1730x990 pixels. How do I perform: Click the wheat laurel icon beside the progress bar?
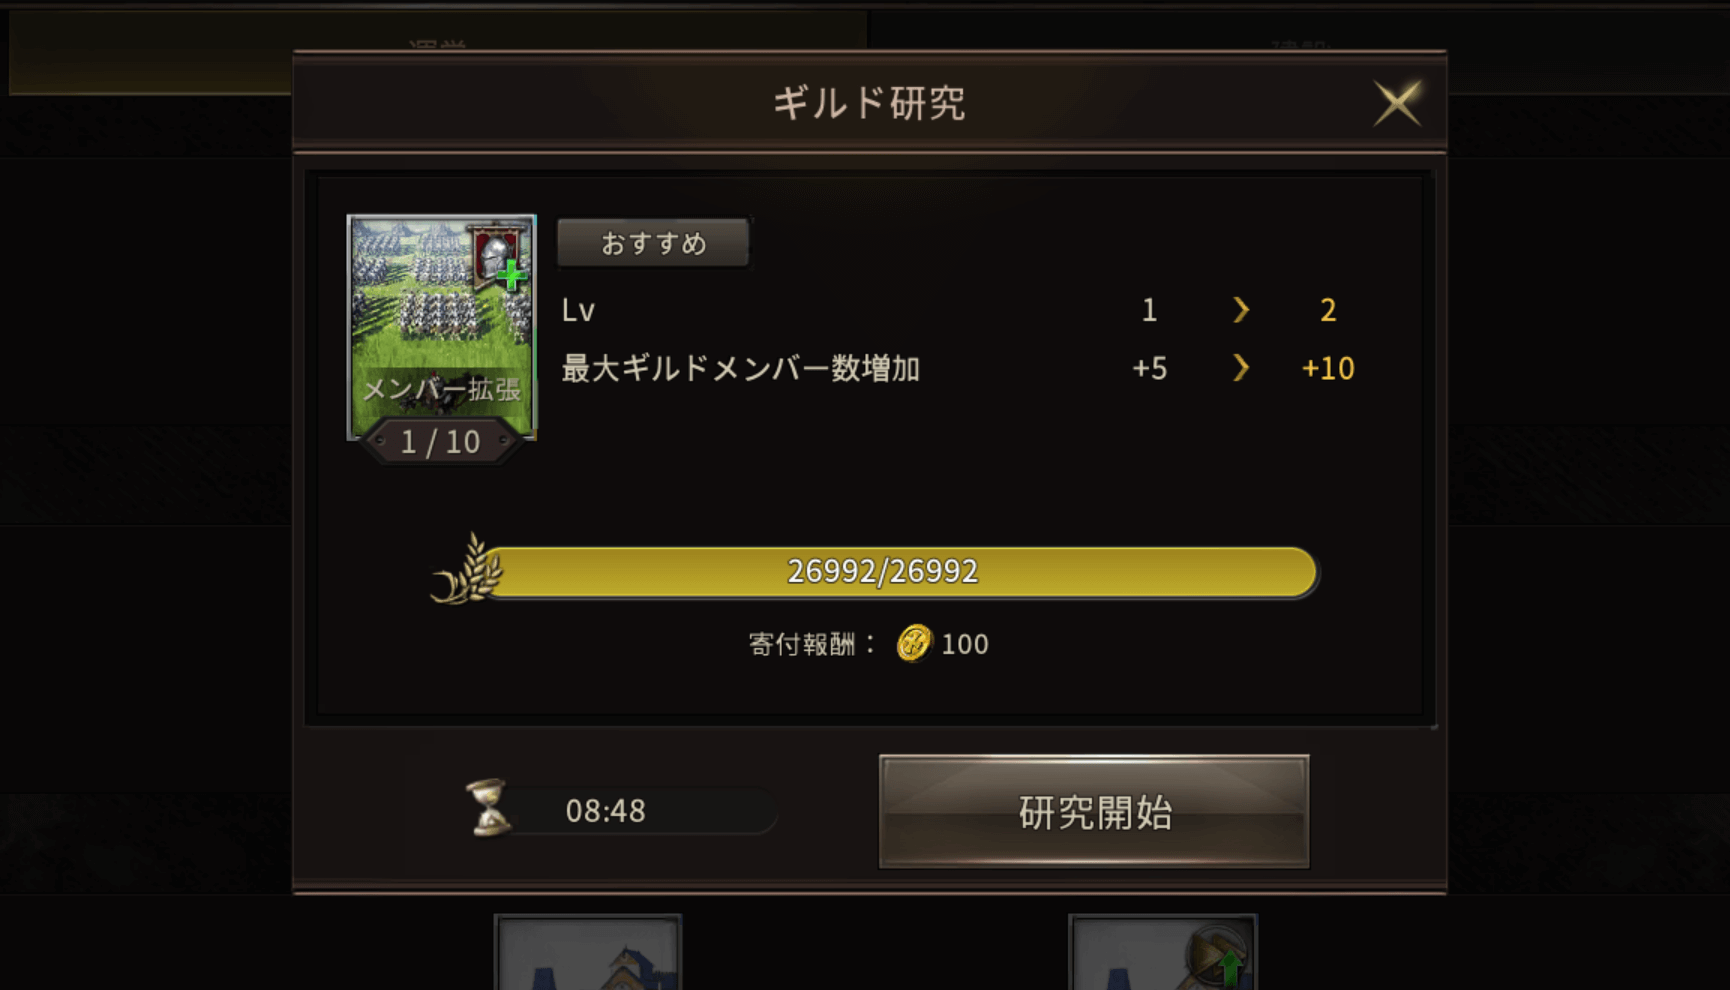(468, 570)
